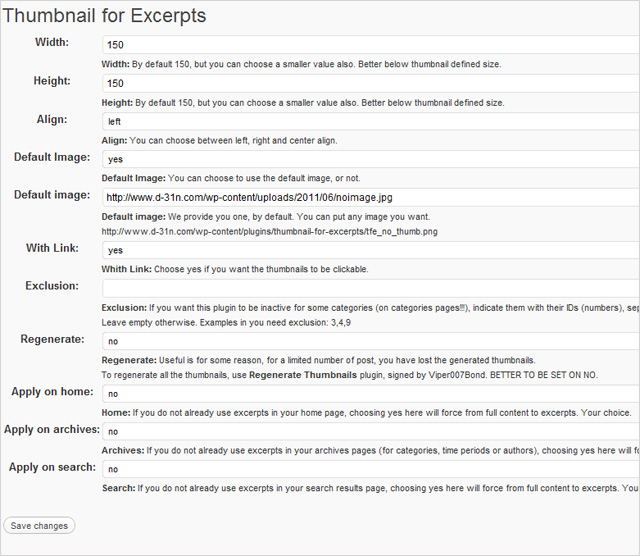Screen dimensions: 640x556
Task: Click the Apply on archives label
Action: click(51, 429)
